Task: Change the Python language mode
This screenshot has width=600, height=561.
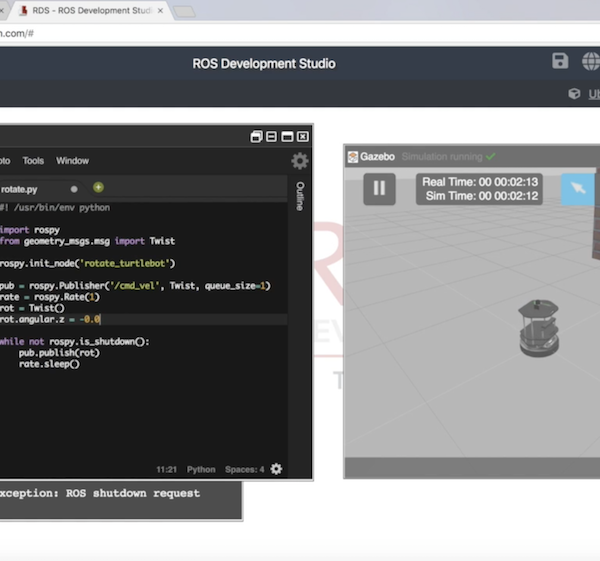Action: click(201, 470)
